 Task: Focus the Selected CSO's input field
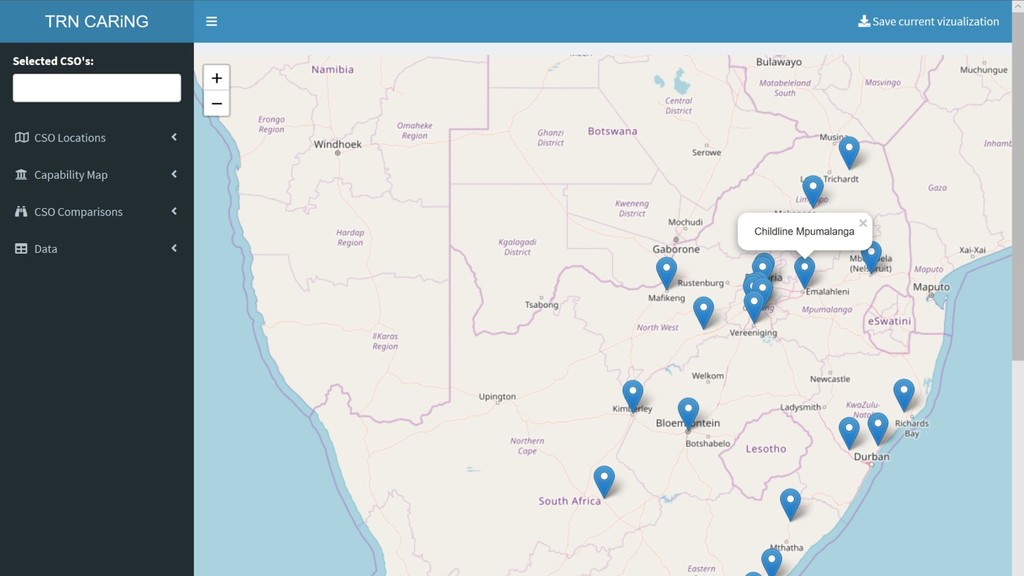point(97,88)
